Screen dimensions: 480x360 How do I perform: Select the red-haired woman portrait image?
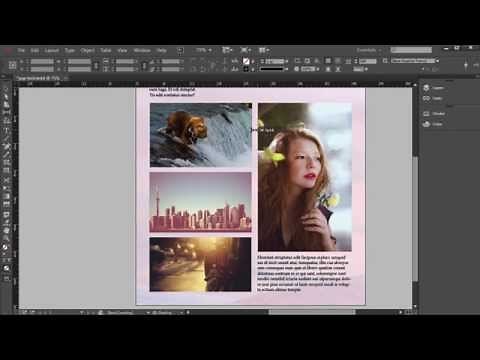coord(305,177)
